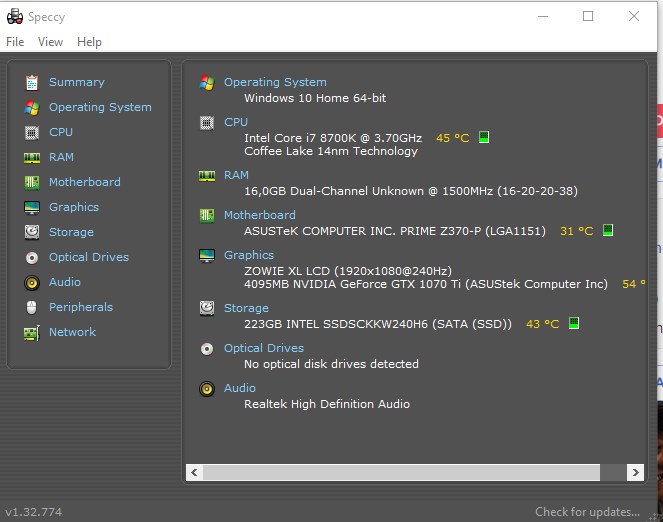Click the Peripherals mouse icon in sidebar
Image resolution: width=663 pixels, height=522 pixels.
coord(32,307)
